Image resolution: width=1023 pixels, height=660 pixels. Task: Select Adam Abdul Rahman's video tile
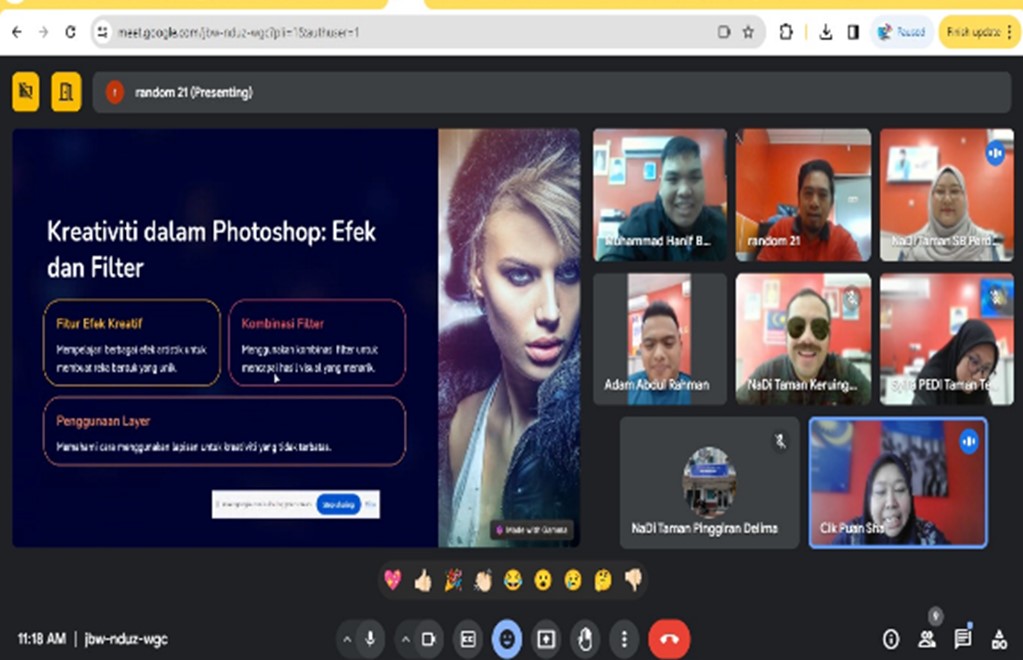[659, 340]
